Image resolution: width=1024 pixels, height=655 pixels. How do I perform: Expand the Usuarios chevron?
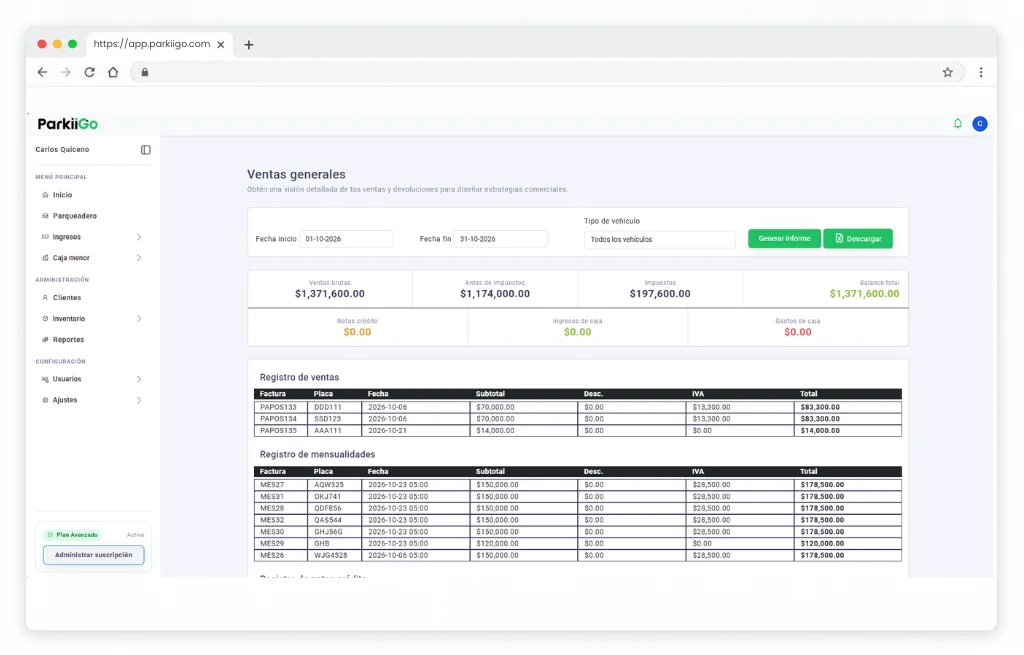coord(138,379)
